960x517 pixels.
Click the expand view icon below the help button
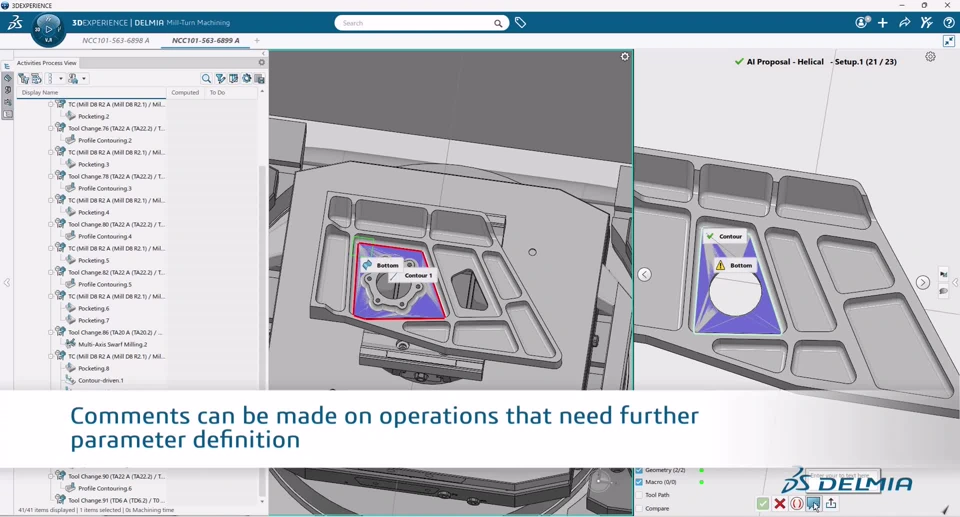click(948, 41)
